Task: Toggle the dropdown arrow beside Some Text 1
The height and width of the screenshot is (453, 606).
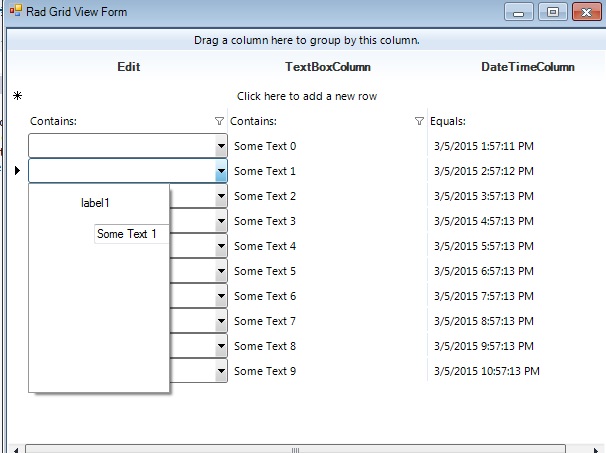Action: tap(221, 171)
